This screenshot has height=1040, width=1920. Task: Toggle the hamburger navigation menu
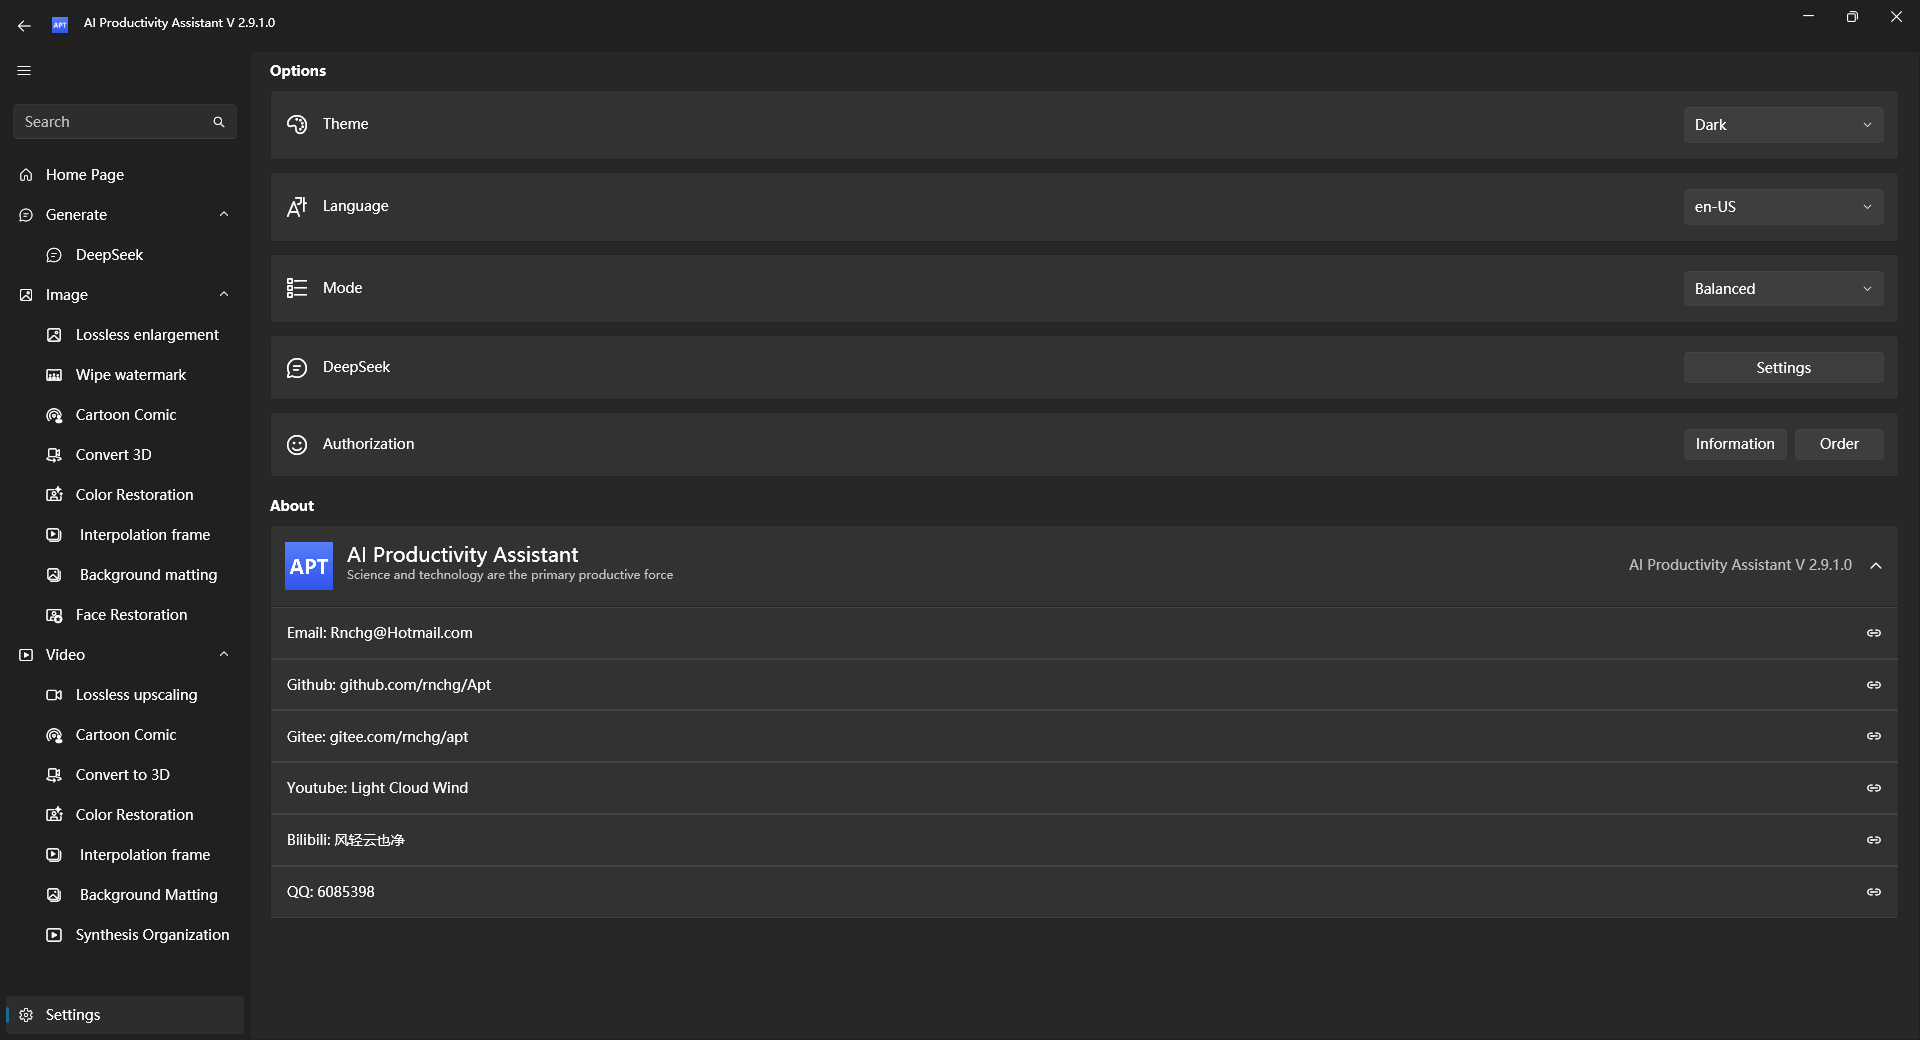tap(24, 71)
